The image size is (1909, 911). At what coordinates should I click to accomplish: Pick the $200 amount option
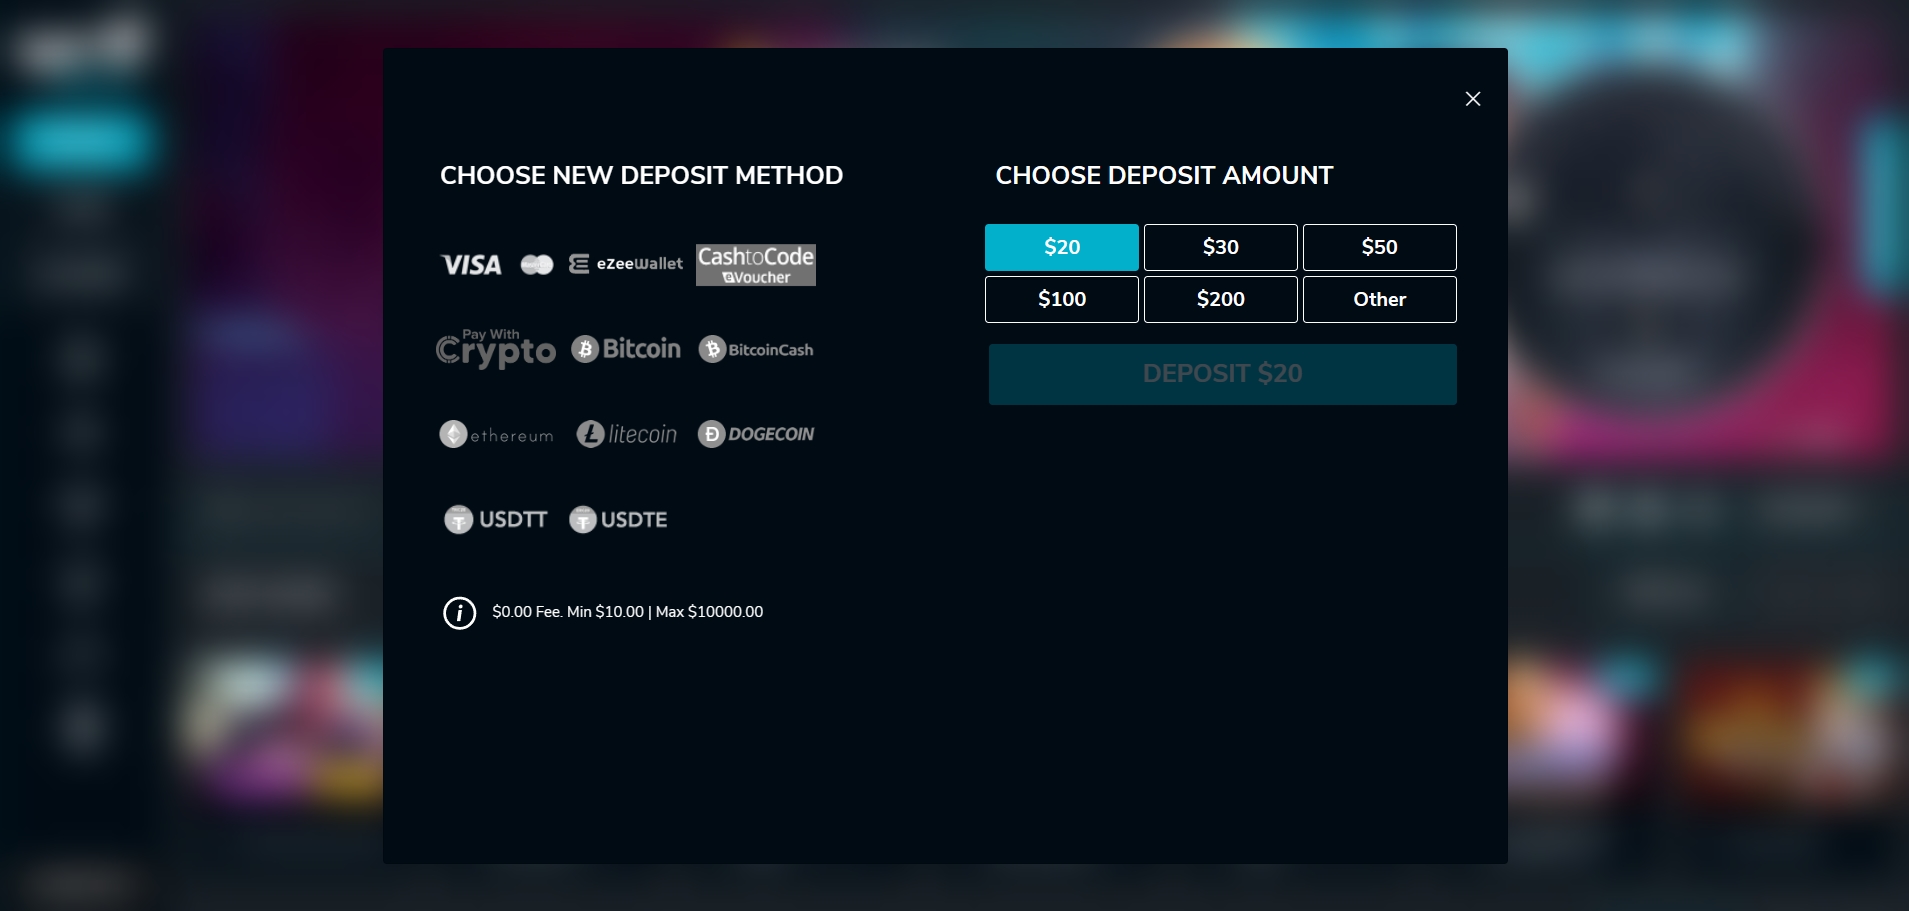pos(1221,299)
